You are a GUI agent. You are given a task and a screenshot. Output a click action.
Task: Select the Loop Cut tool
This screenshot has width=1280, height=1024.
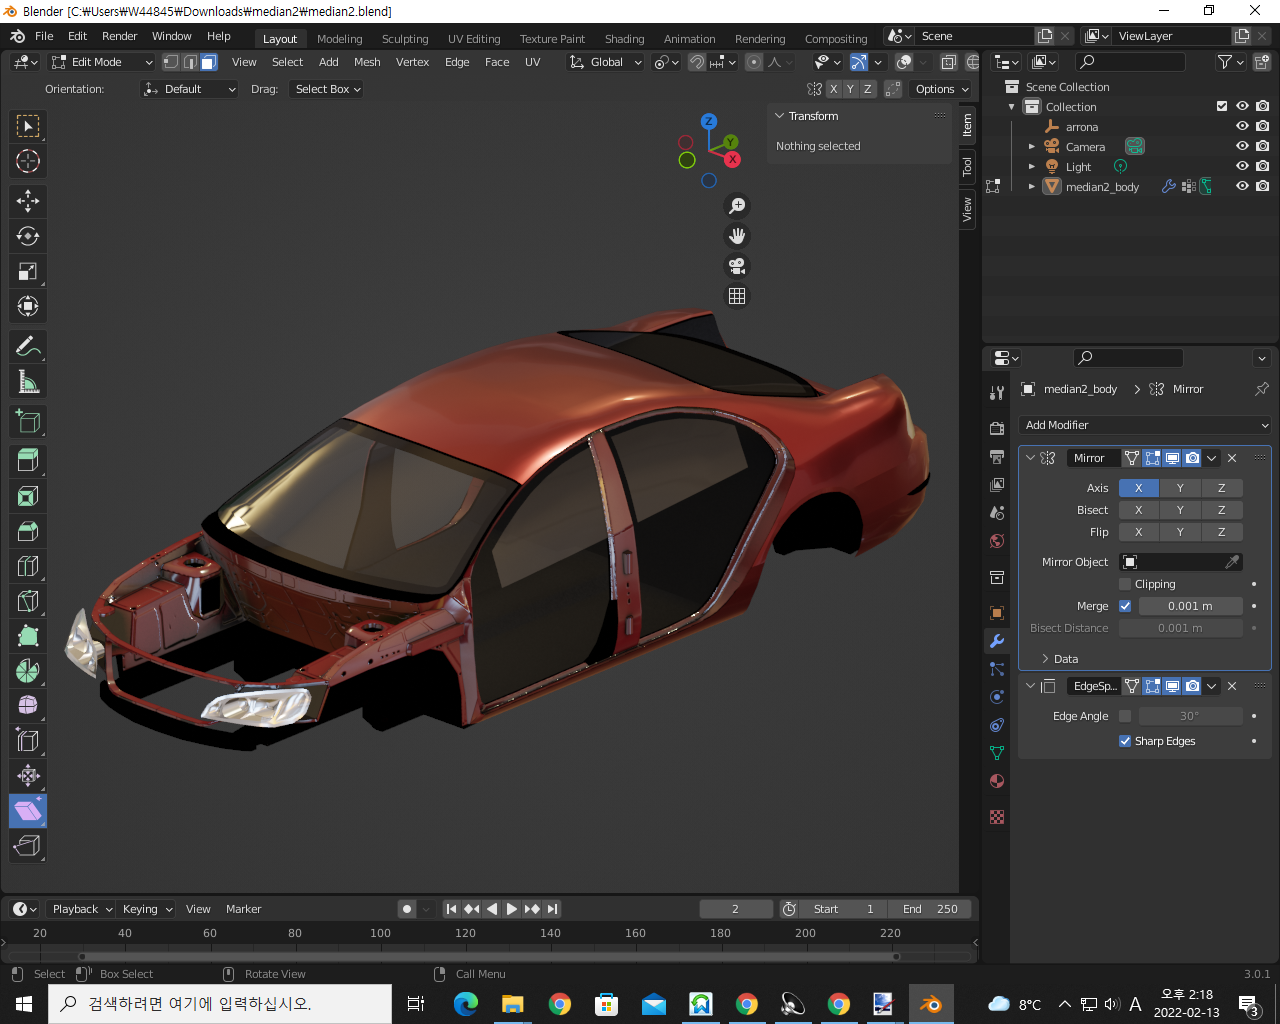(x=28, y=566)
